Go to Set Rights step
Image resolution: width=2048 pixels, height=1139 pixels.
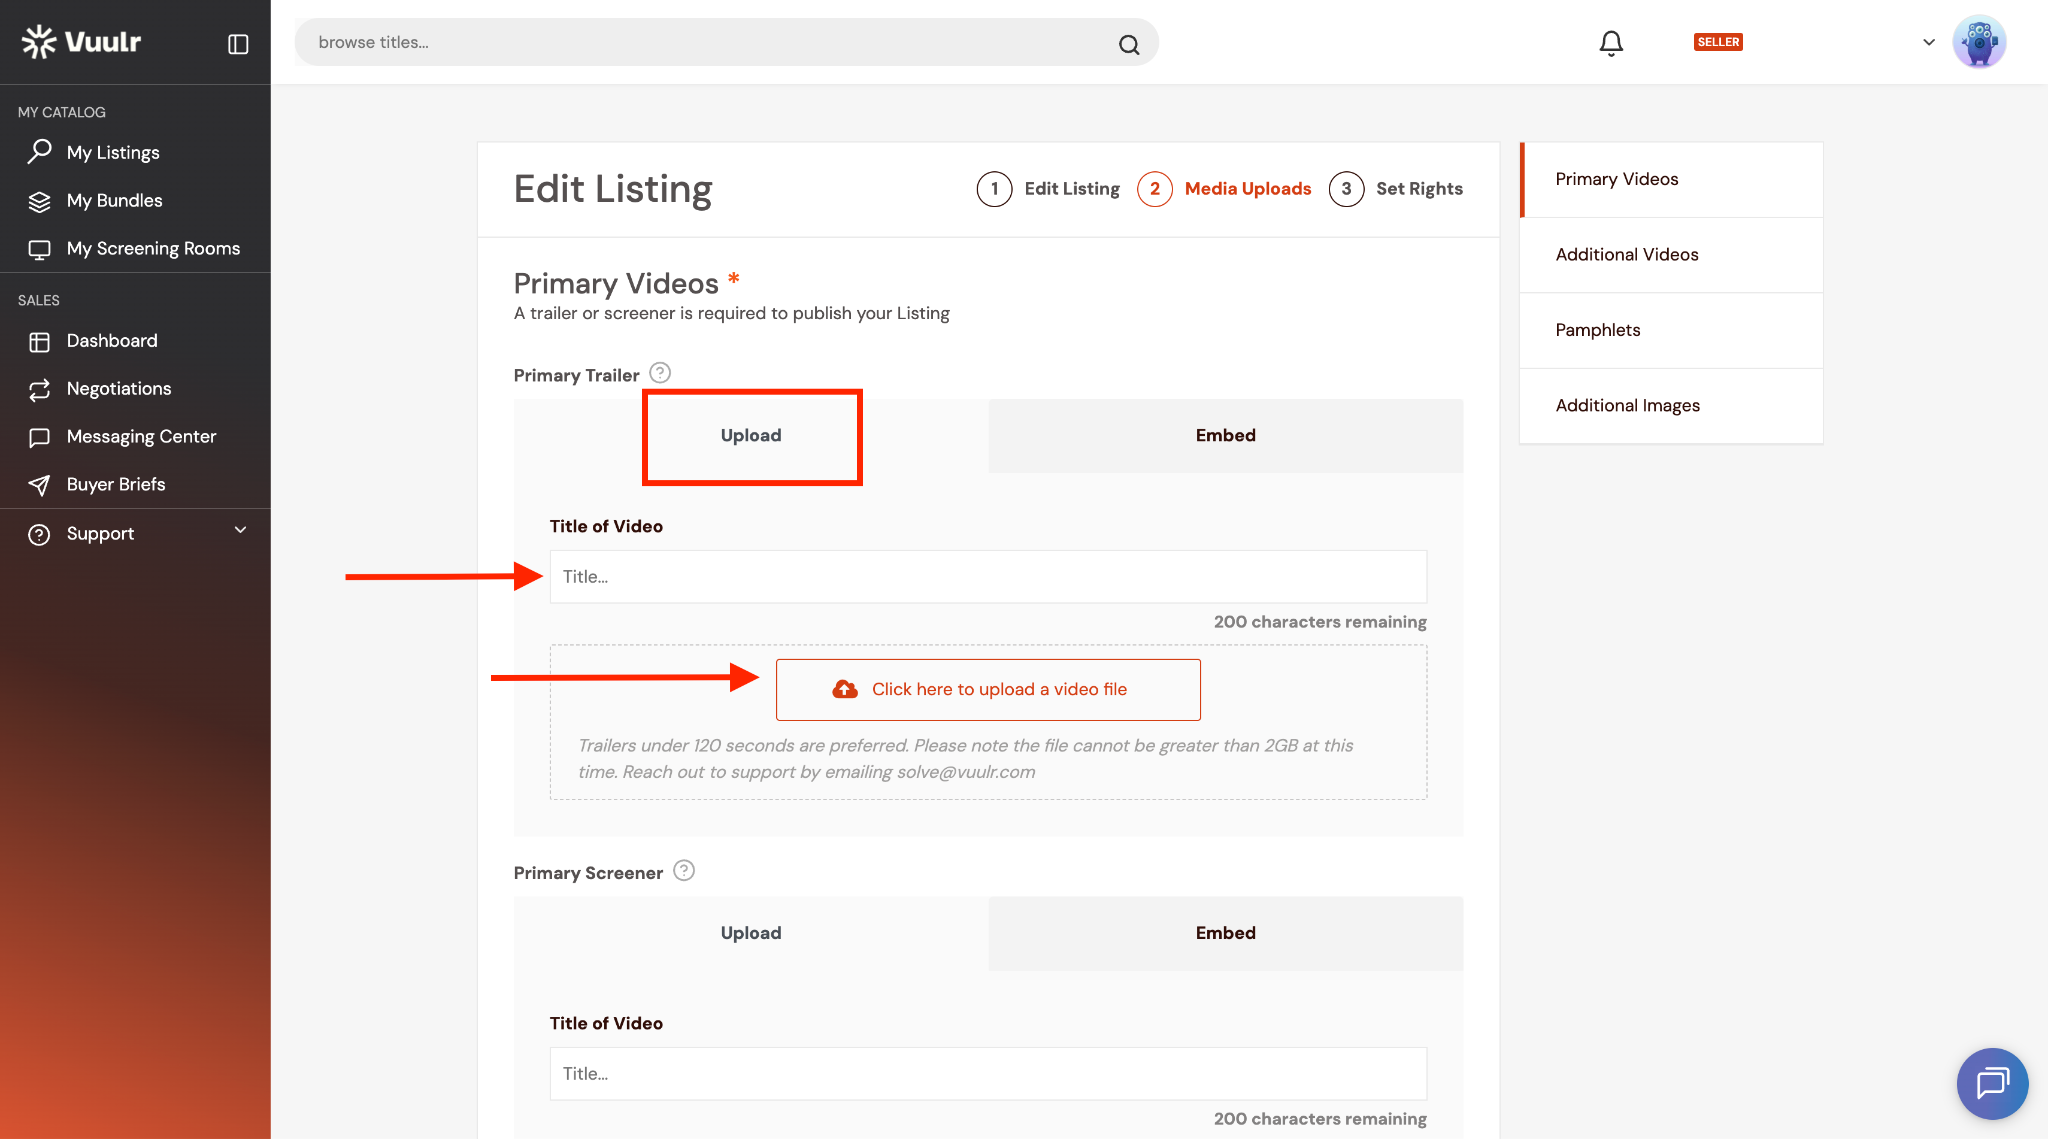(1396, 189)
